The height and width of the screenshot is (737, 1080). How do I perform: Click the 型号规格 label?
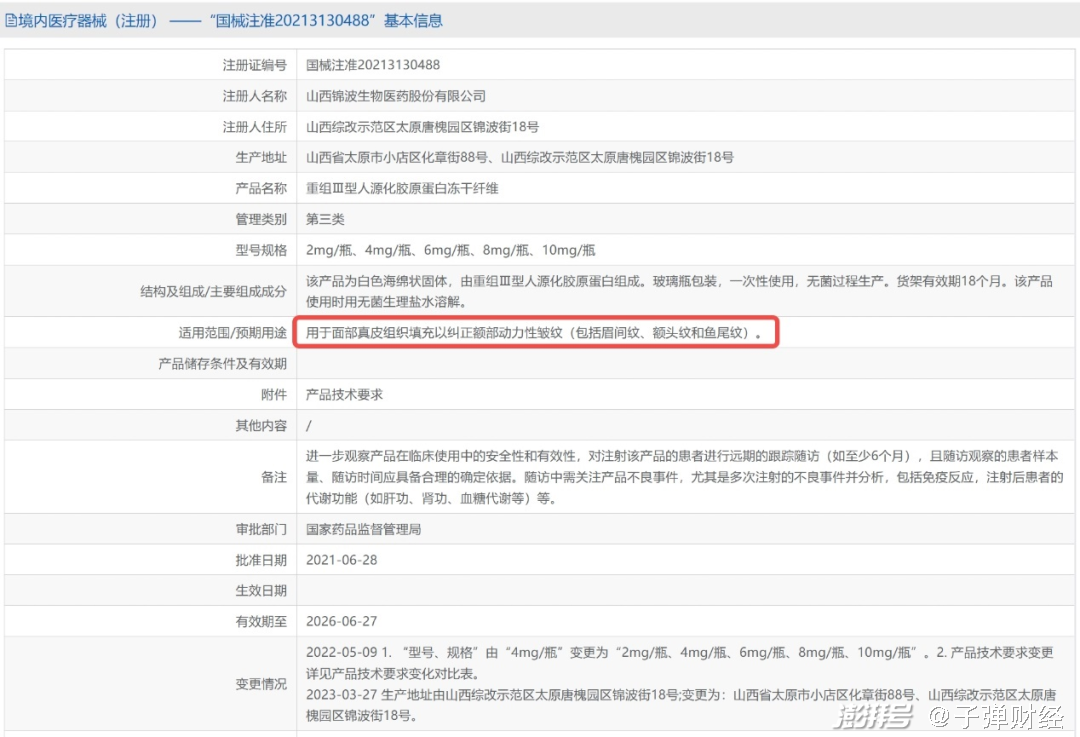point(260,250)
